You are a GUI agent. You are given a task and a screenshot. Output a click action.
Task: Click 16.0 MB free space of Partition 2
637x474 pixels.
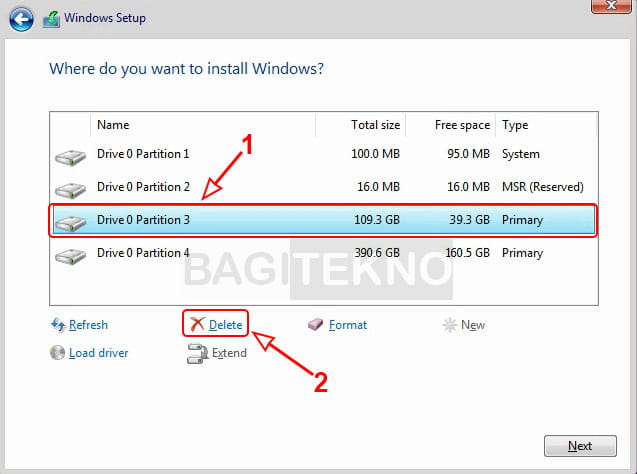pyautogui.click(x=468, y=187)
